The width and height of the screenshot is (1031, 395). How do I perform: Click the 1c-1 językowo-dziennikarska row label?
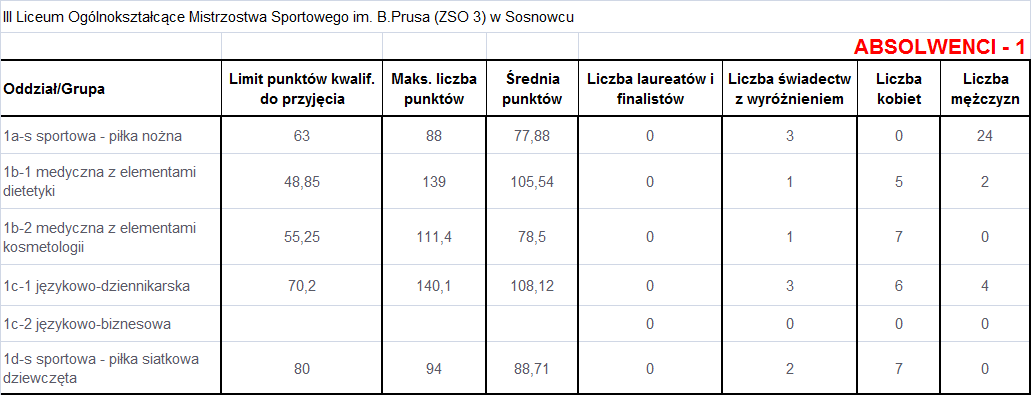click(x=97, y=286)
